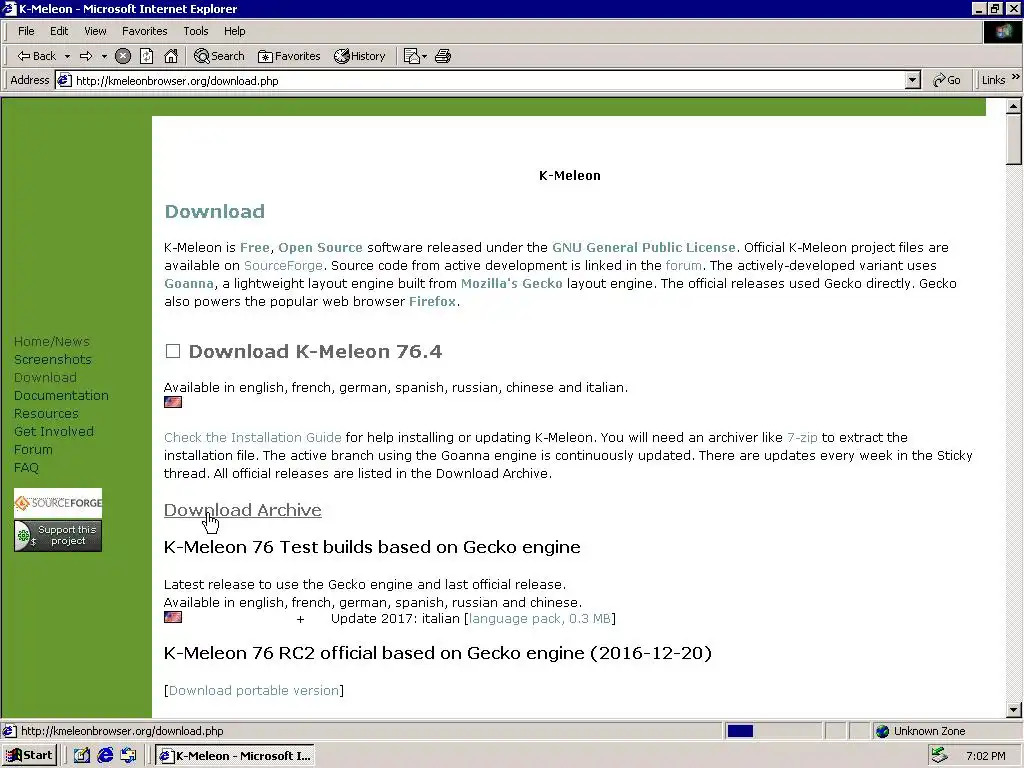Click the blue progress indicator in status bar
This screenshot has height=768, width=1024.
pyautogui.click(x=741, y=731)
